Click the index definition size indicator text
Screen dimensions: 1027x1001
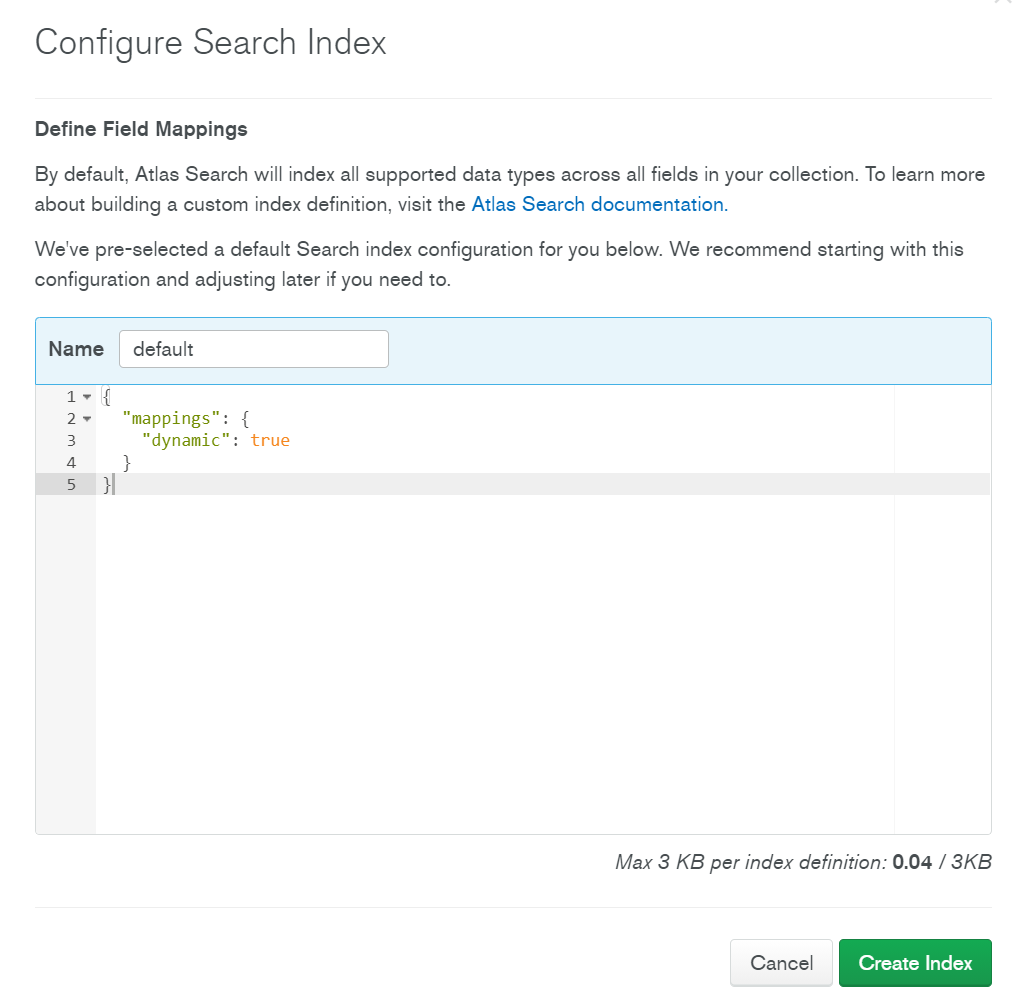coord(803,862)
